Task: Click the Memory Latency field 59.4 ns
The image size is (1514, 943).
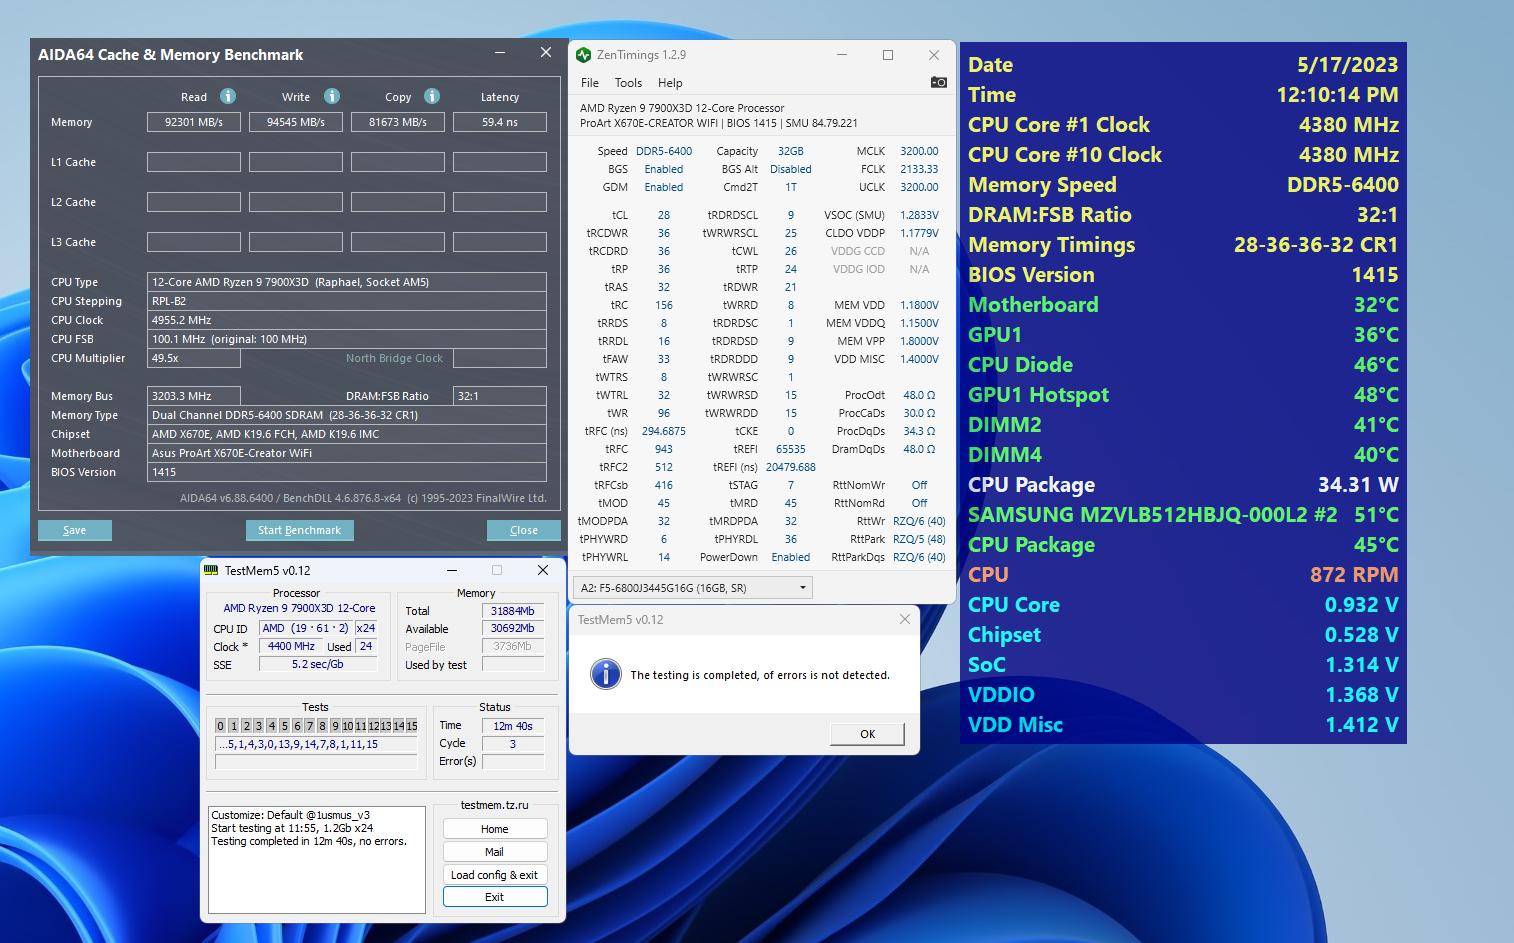Action: coord(500,122)
